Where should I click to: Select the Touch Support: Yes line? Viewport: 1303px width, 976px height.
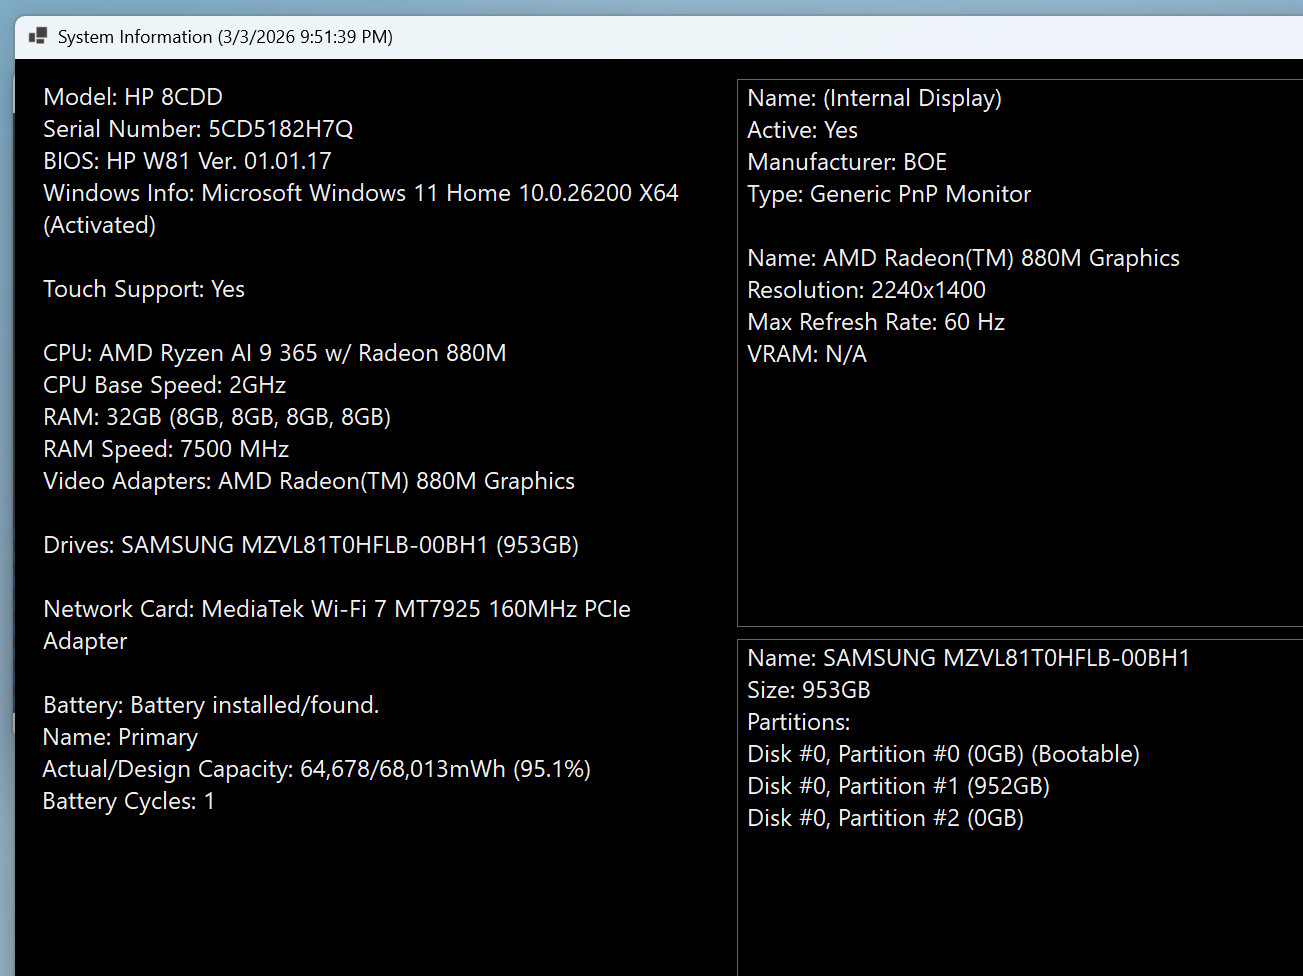pyautogui.click(x=144, y=289)
